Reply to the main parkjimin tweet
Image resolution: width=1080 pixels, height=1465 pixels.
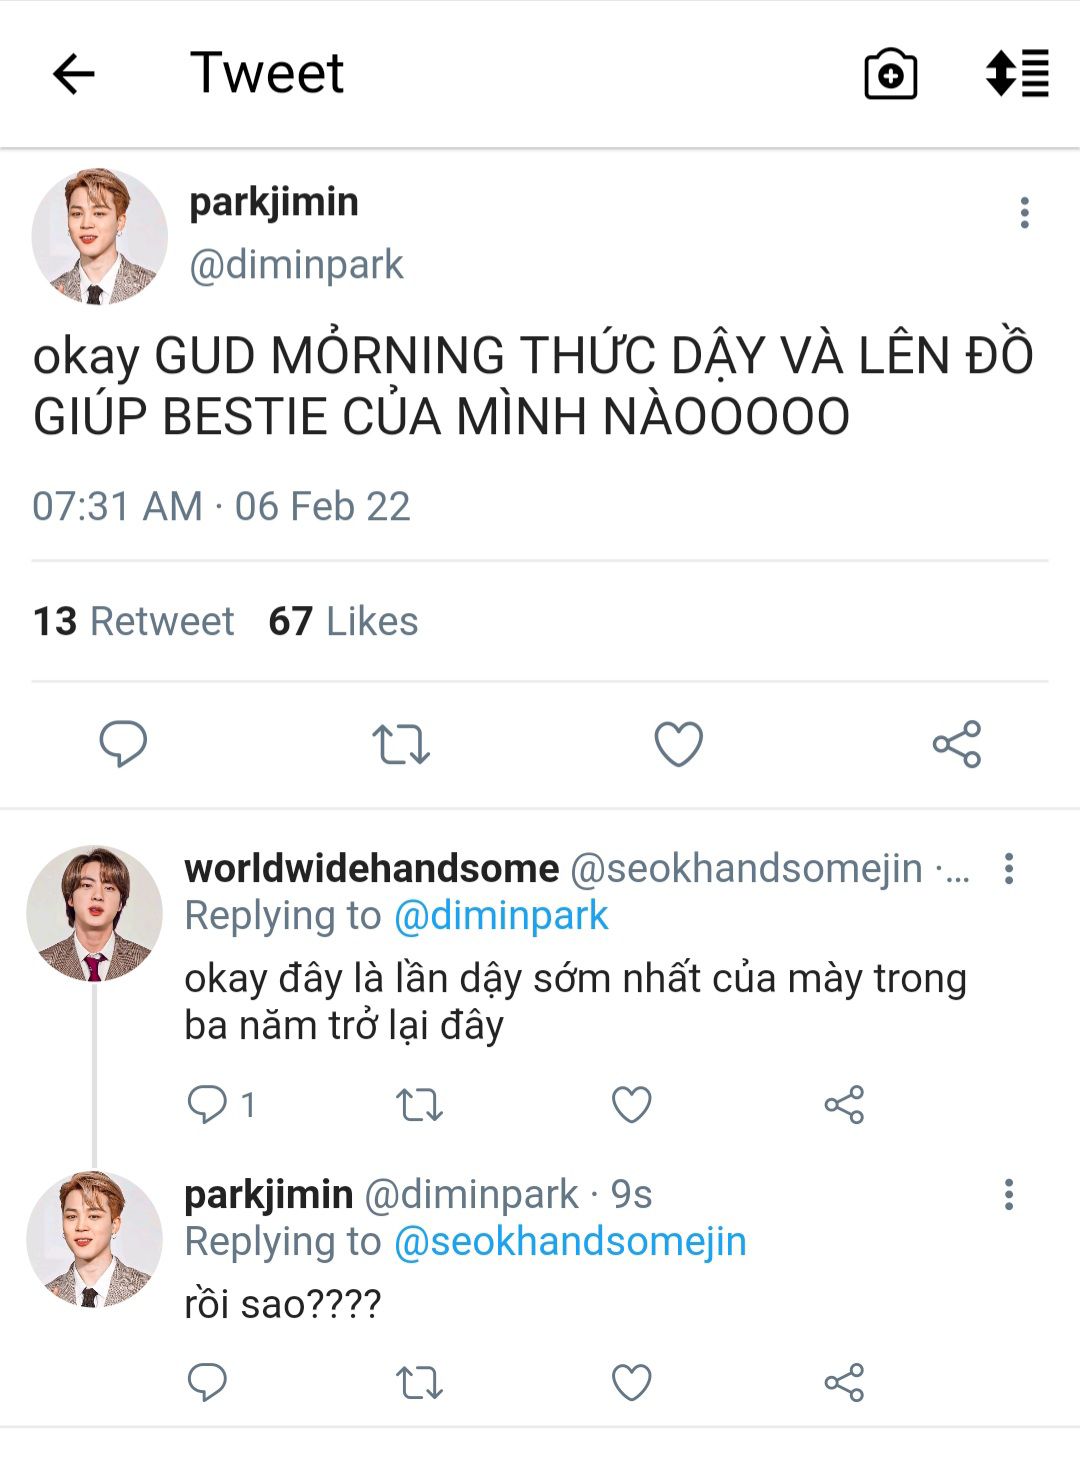click(123, 744)
